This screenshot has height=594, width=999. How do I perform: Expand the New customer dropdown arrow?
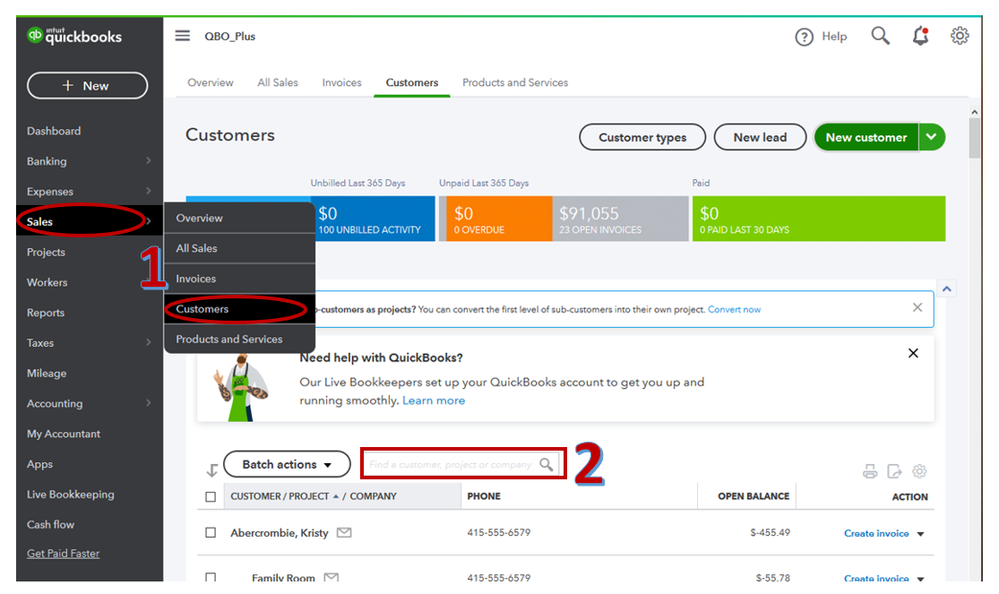(931, 137)
